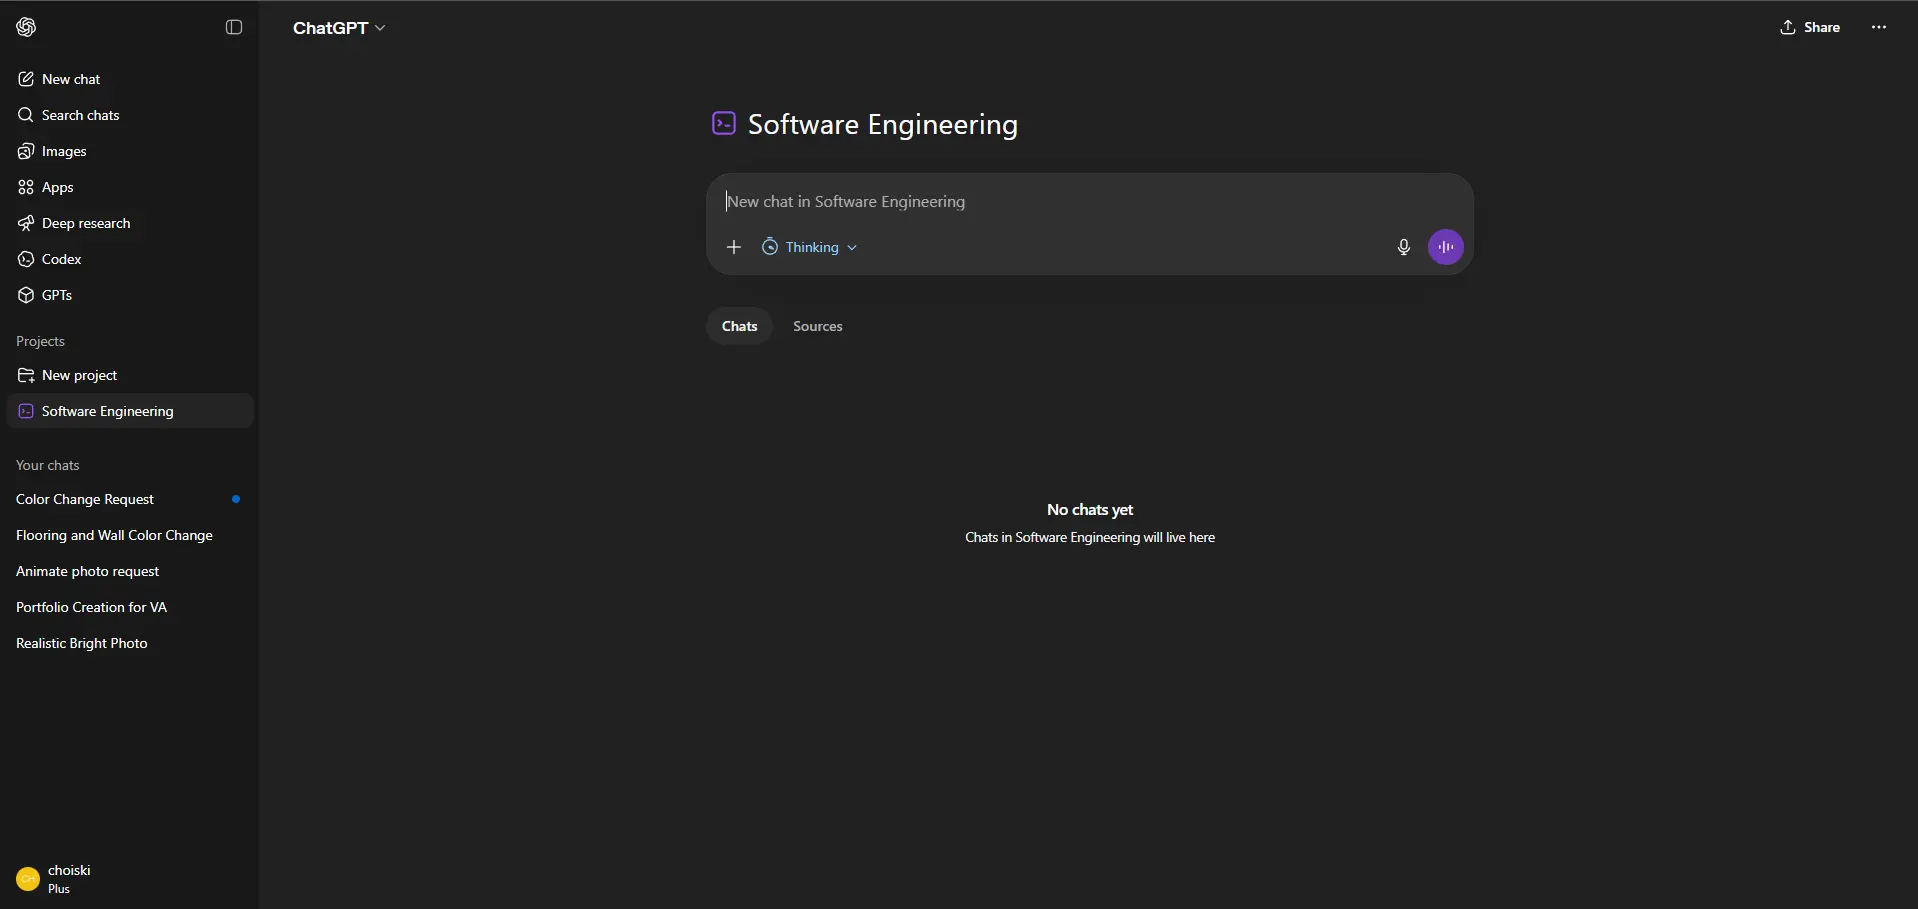Image resolution: width=1918 pixels, height=909 pixels.
Task: Click the New project folder icon
Action: pyautogui.click(x=26, y=375)
